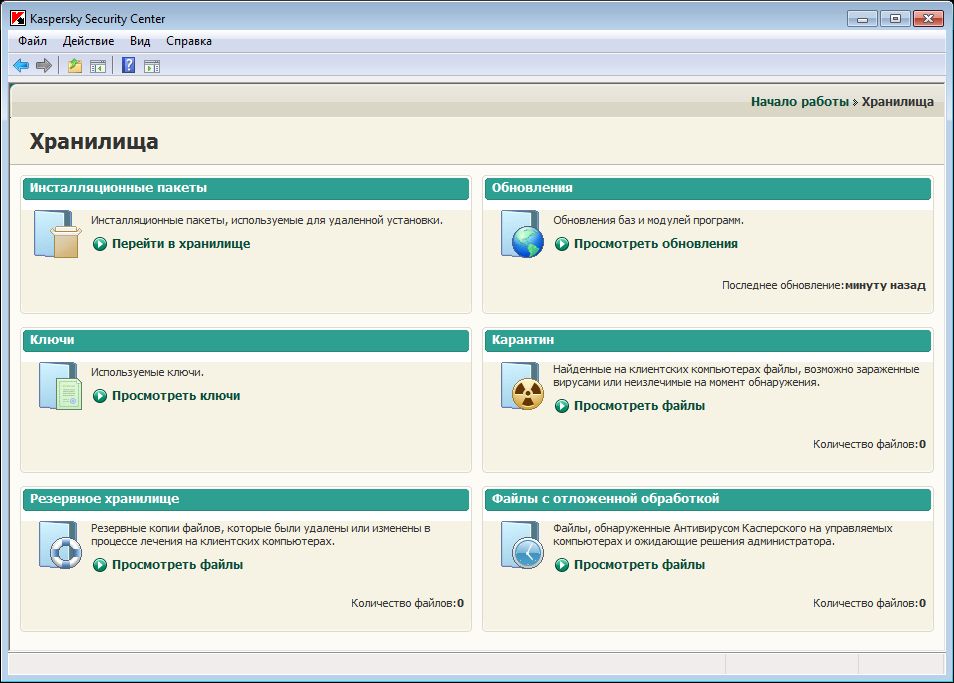Click the Инсталляционные пакеты header
Screen dimensions: 954x683
[x=246, y=188]
